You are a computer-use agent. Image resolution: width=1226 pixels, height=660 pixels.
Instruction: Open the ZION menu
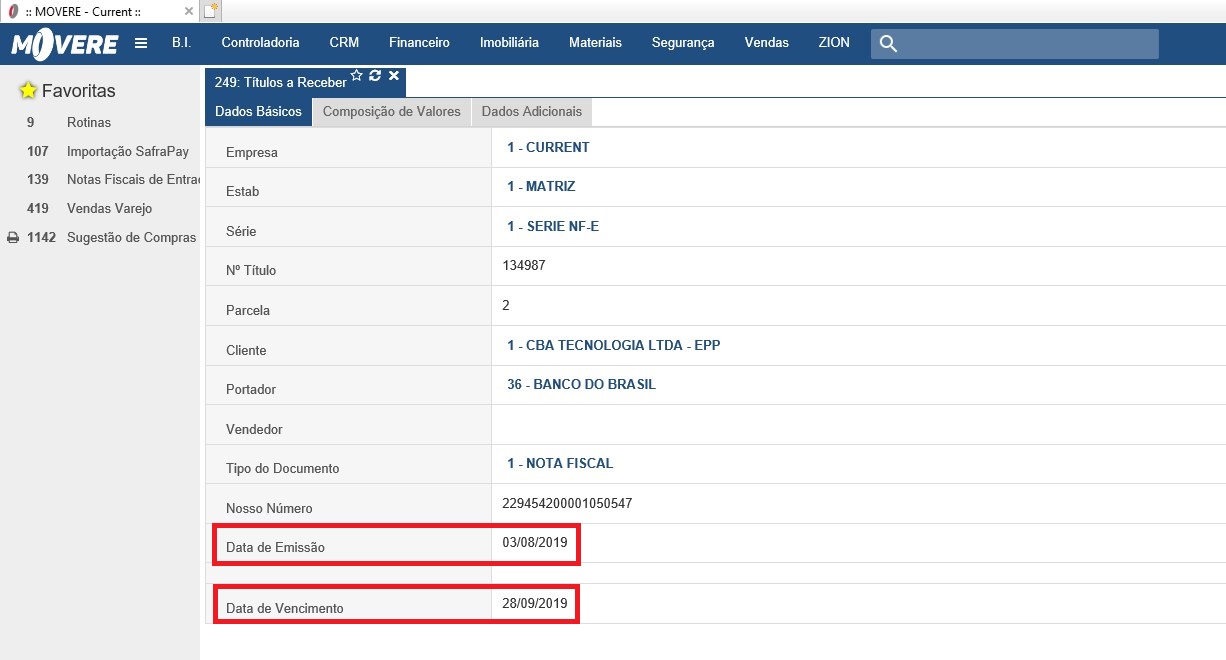tap(834, 43)
